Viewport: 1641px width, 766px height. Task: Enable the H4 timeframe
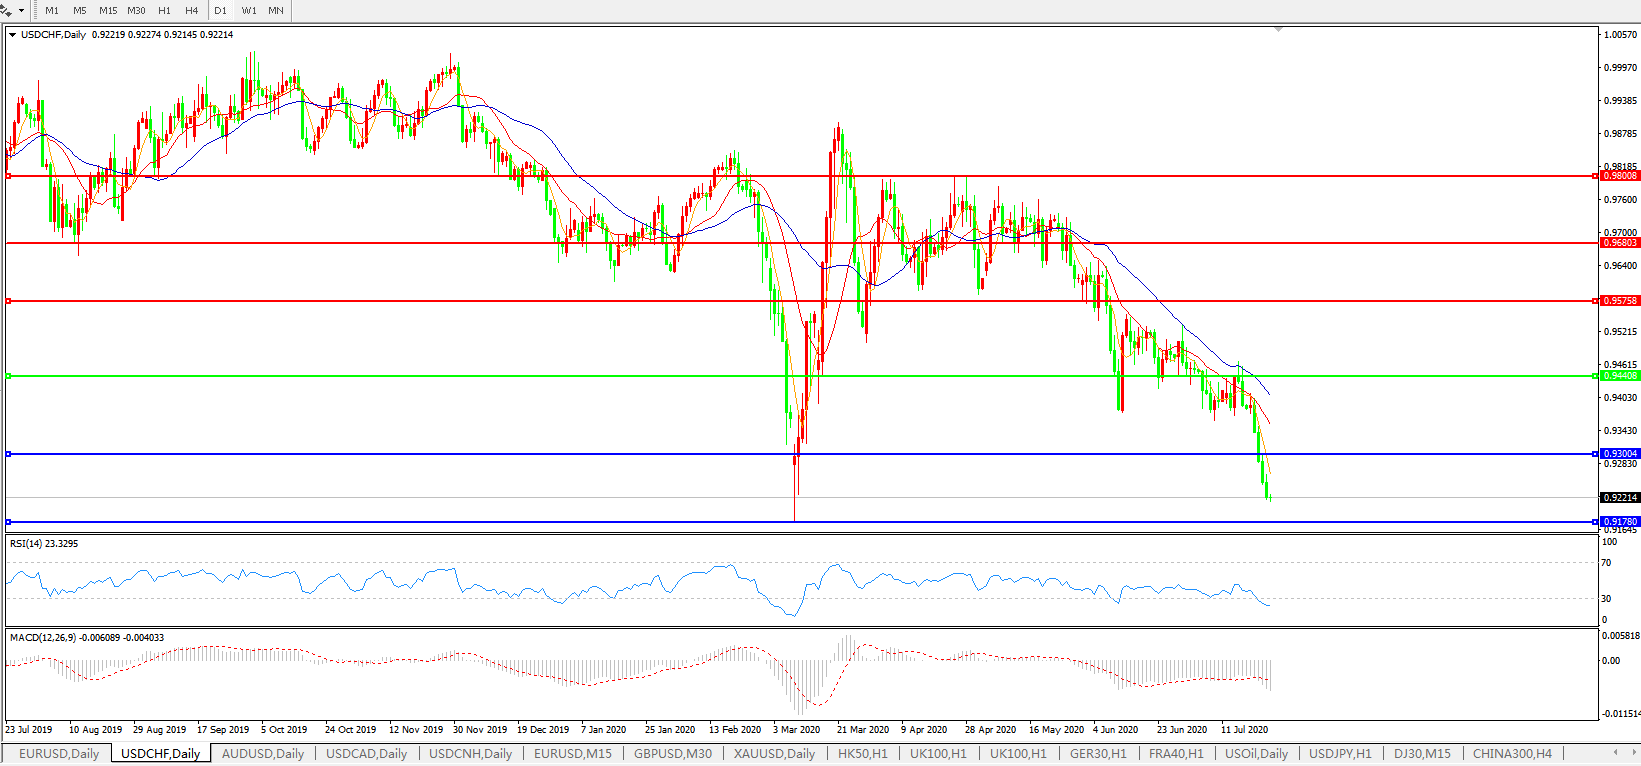[x=191, y=11]
